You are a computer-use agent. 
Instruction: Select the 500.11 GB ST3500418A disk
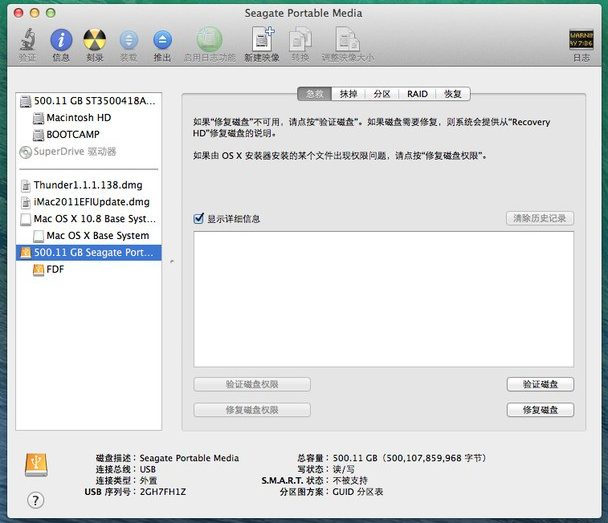(89, 101)
